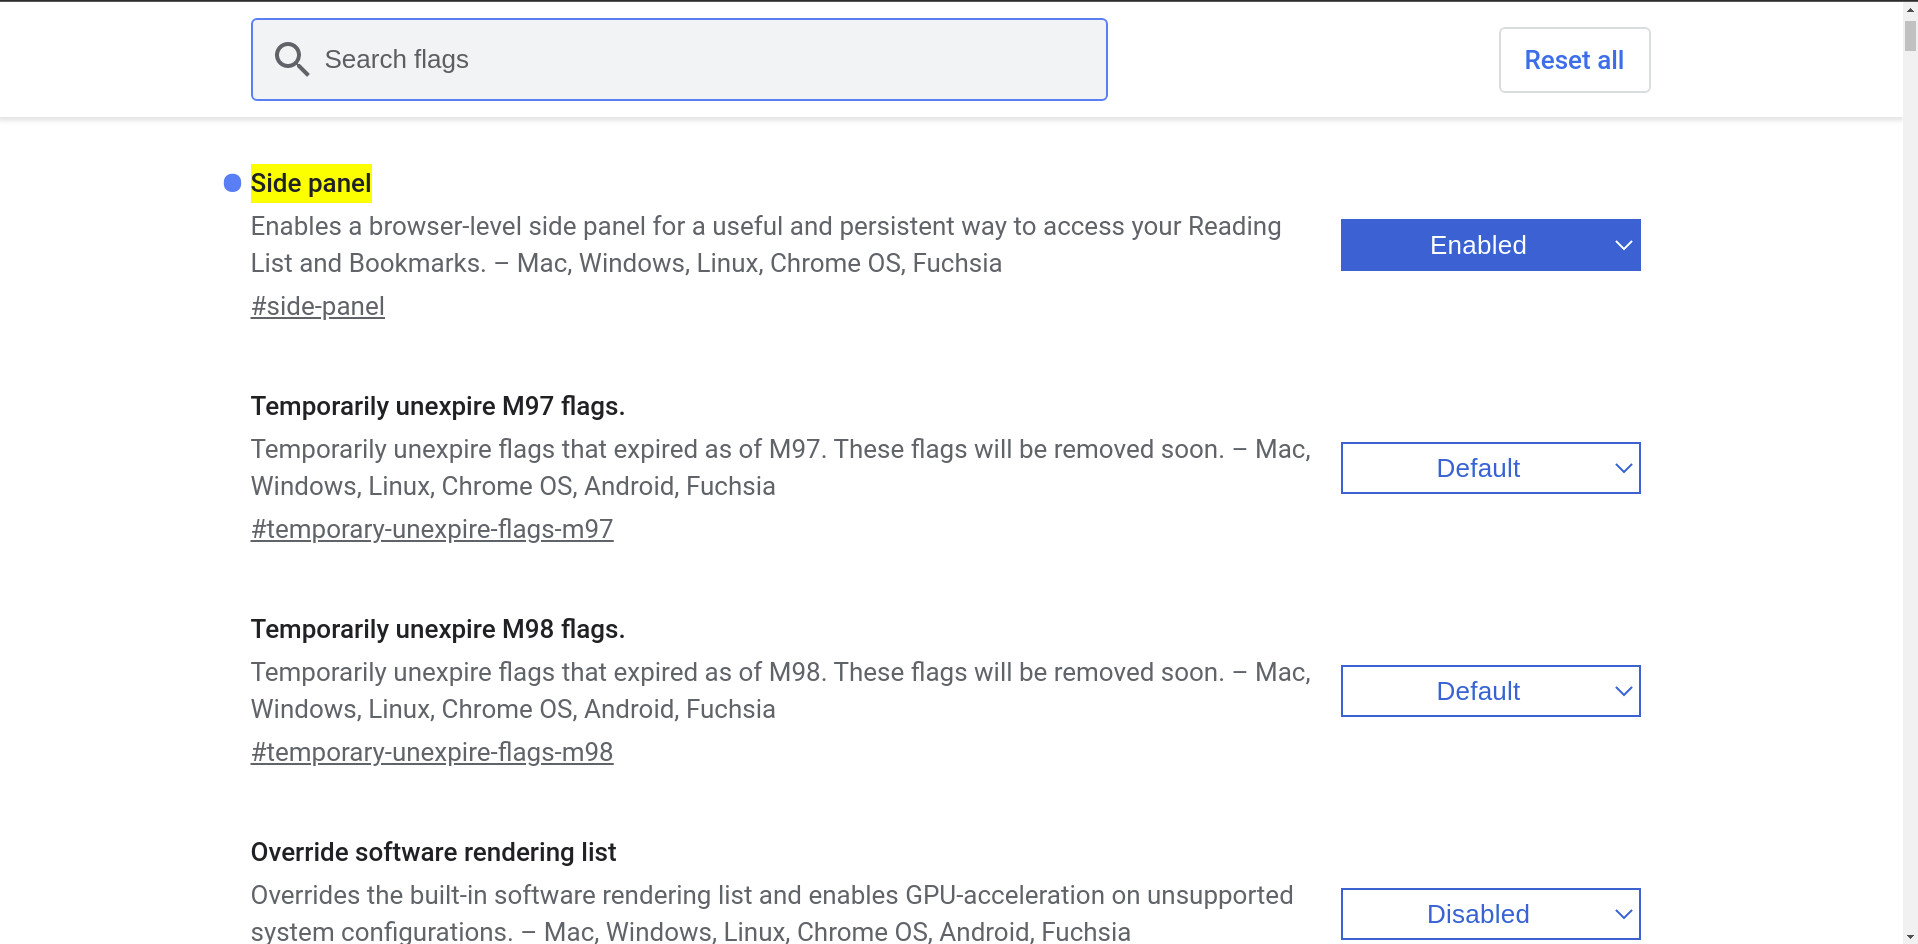This screenshot has width=1918, height=944.
Task: Select the highlighted Side panel title
Action: point(311,184)
